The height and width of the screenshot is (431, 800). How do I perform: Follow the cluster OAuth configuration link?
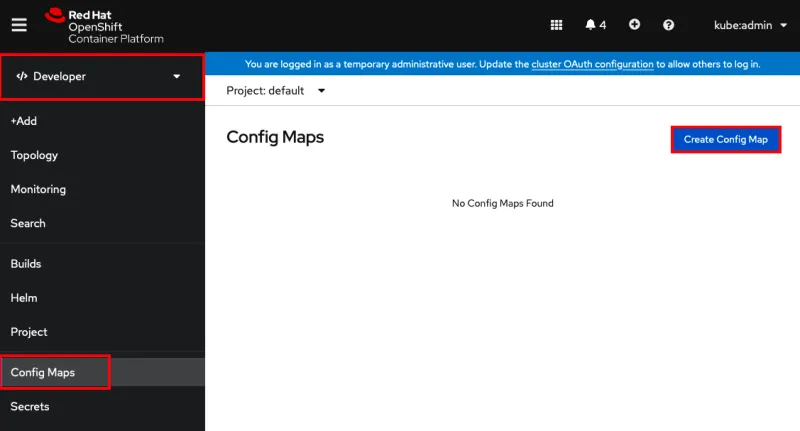592,64
